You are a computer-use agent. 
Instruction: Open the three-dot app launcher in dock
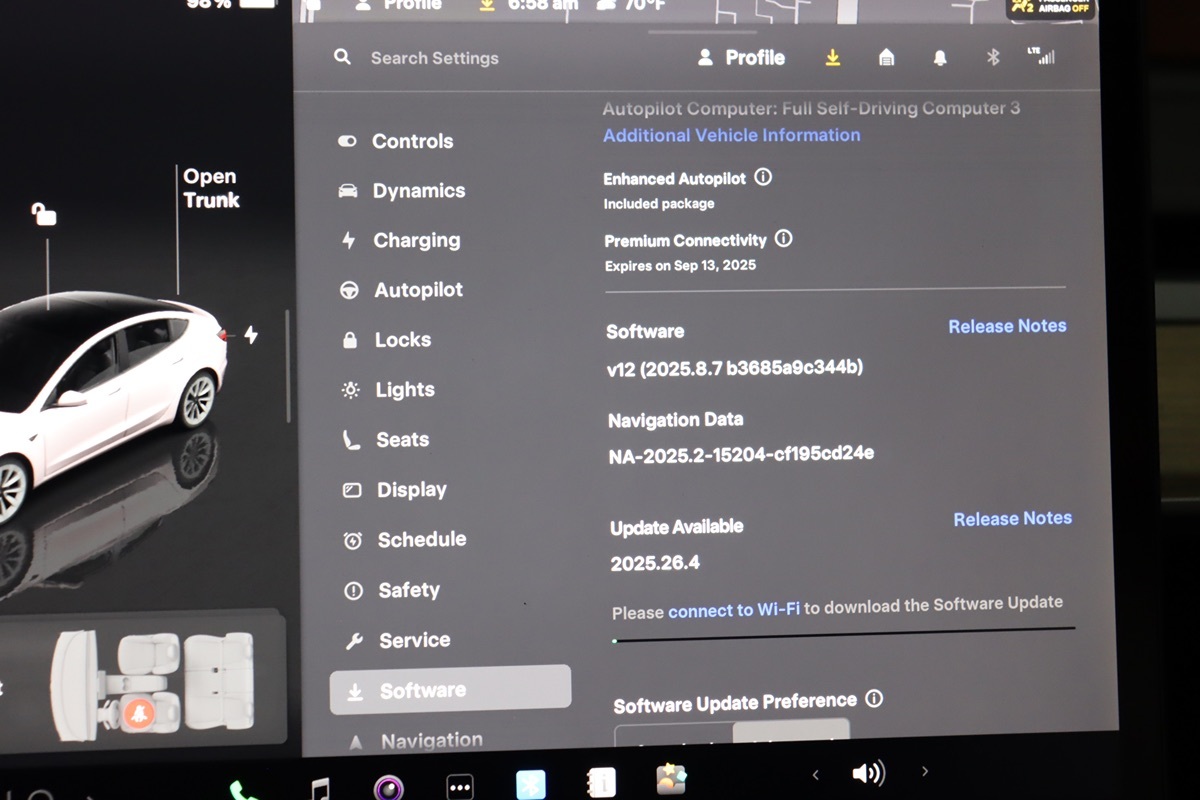pyautogui.click(x=459, y=787)
